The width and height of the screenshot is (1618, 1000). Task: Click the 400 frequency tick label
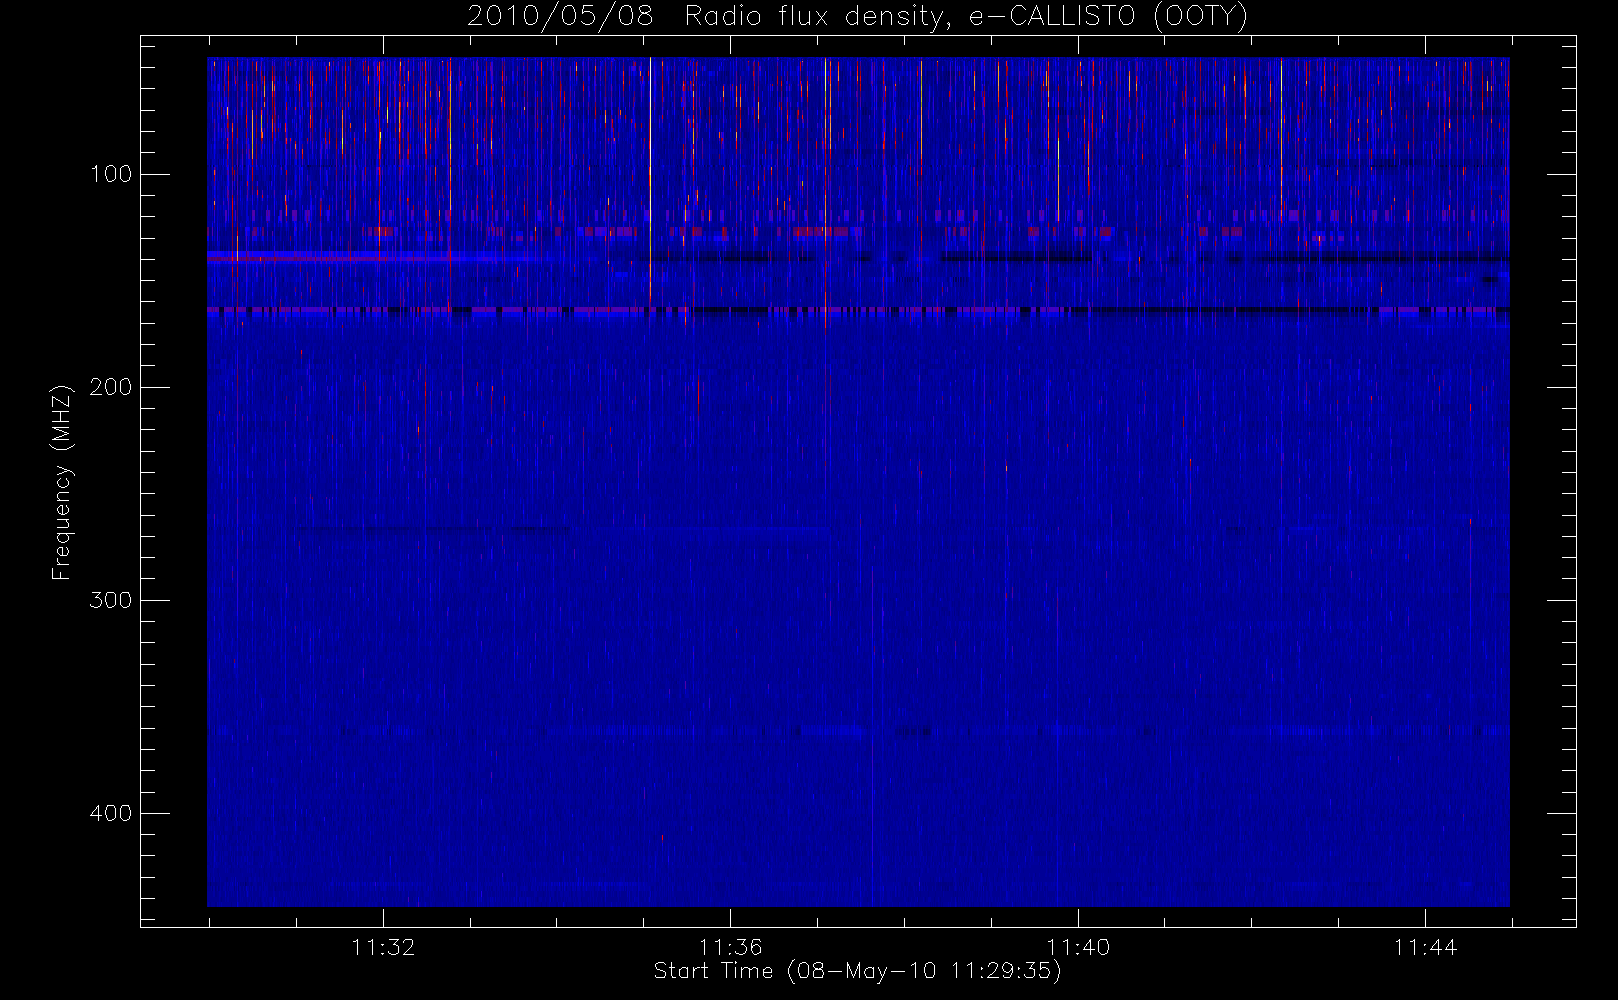click(x=111, y=813)
